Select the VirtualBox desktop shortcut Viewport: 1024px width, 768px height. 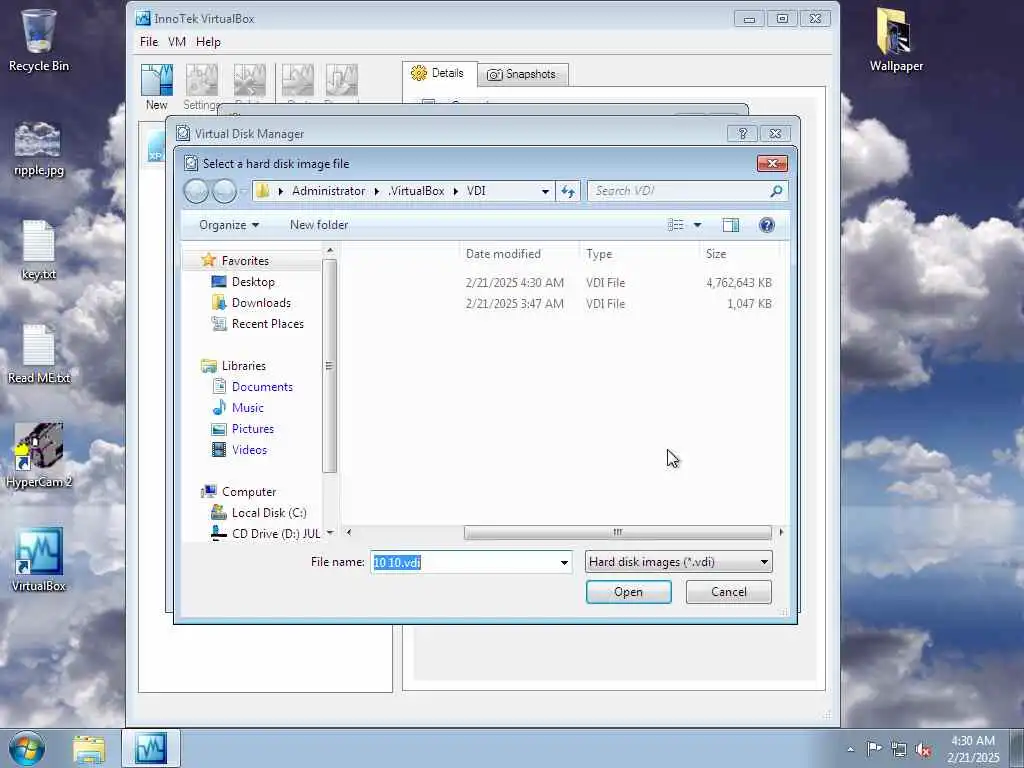39,560
